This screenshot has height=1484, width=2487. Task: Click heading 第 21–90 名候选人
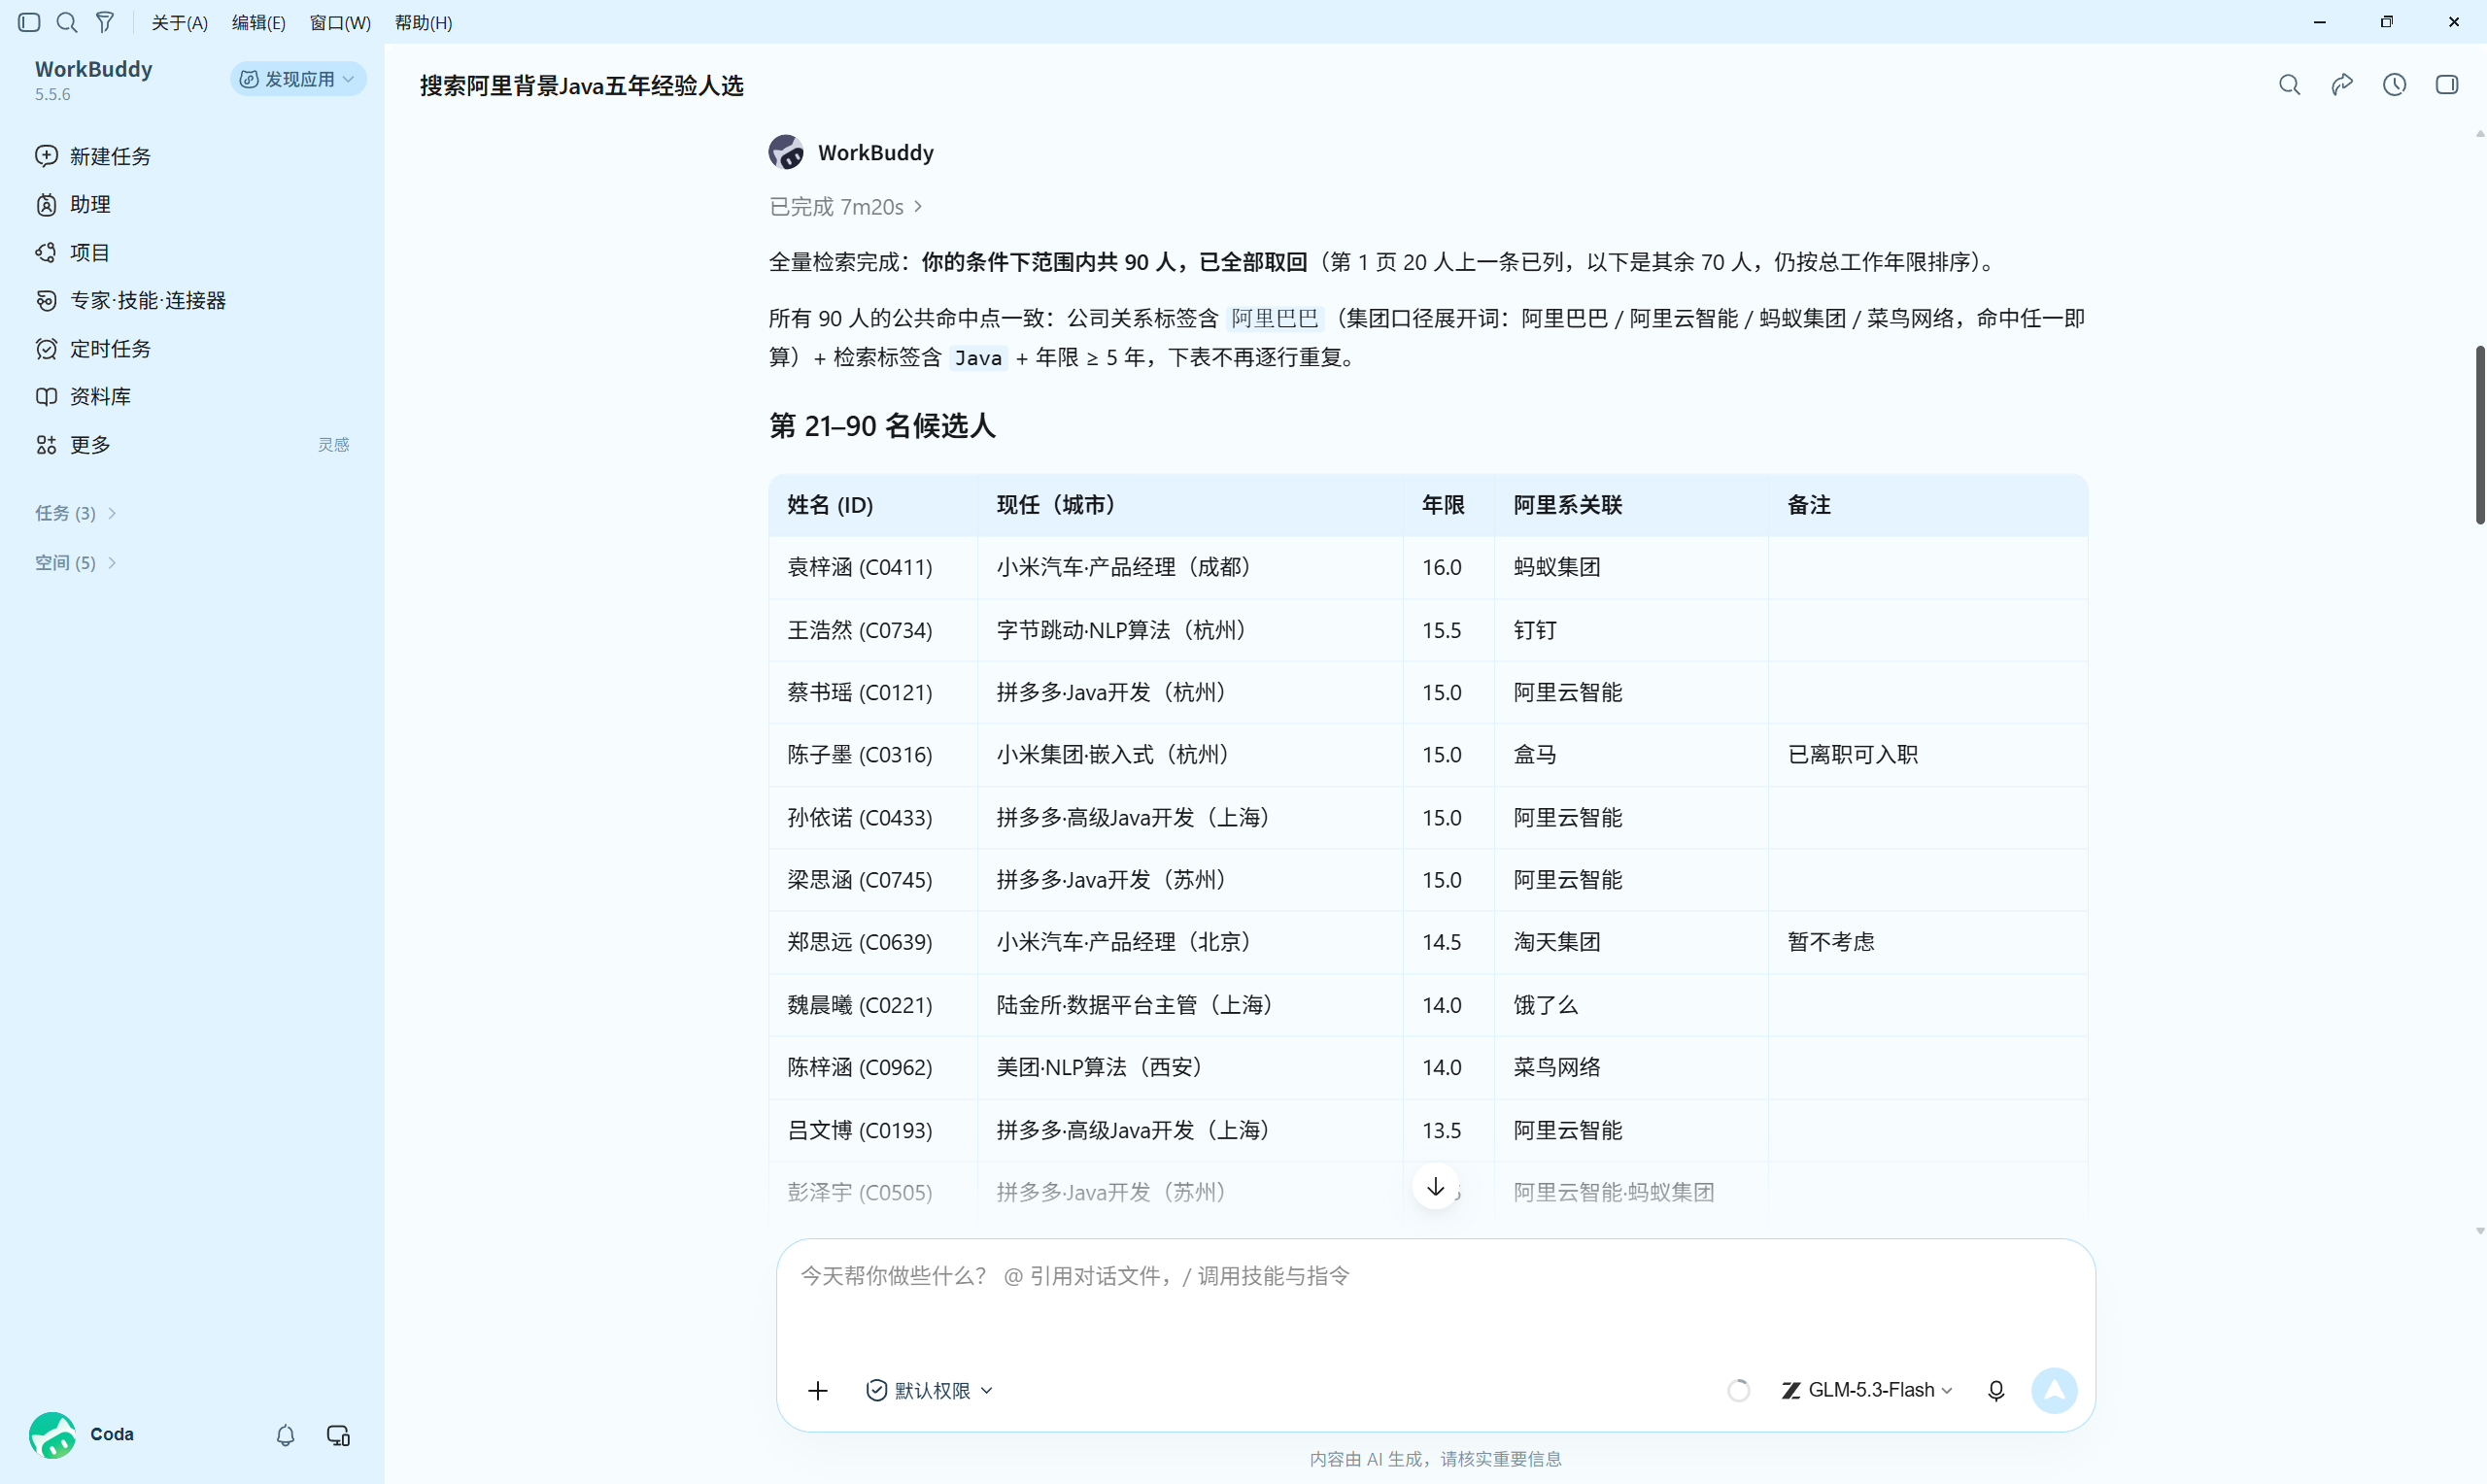click(882, 426)
